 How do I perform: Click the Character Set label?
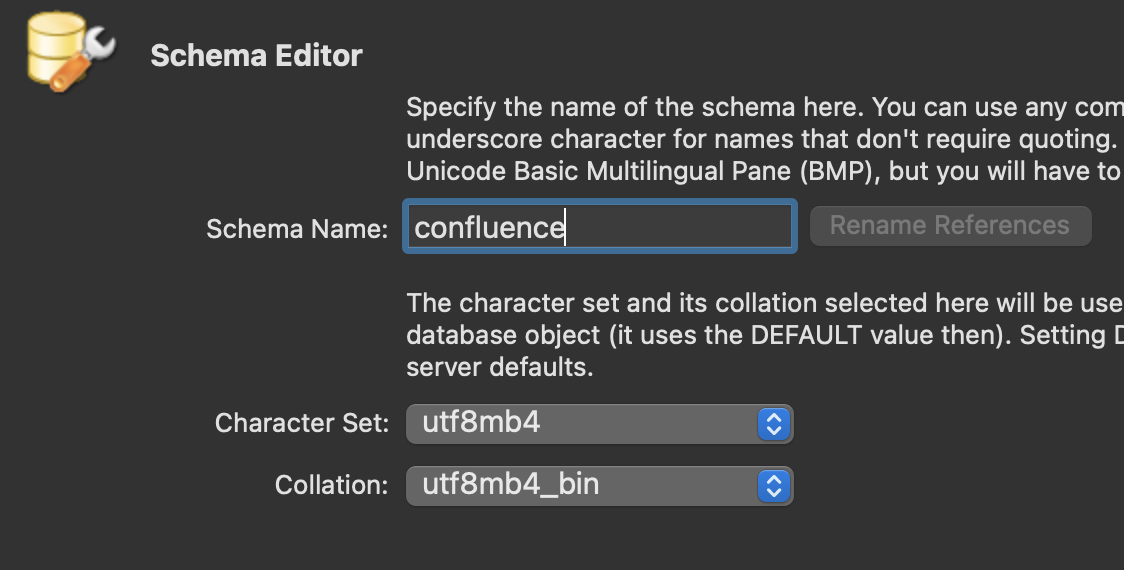[302, 423]
